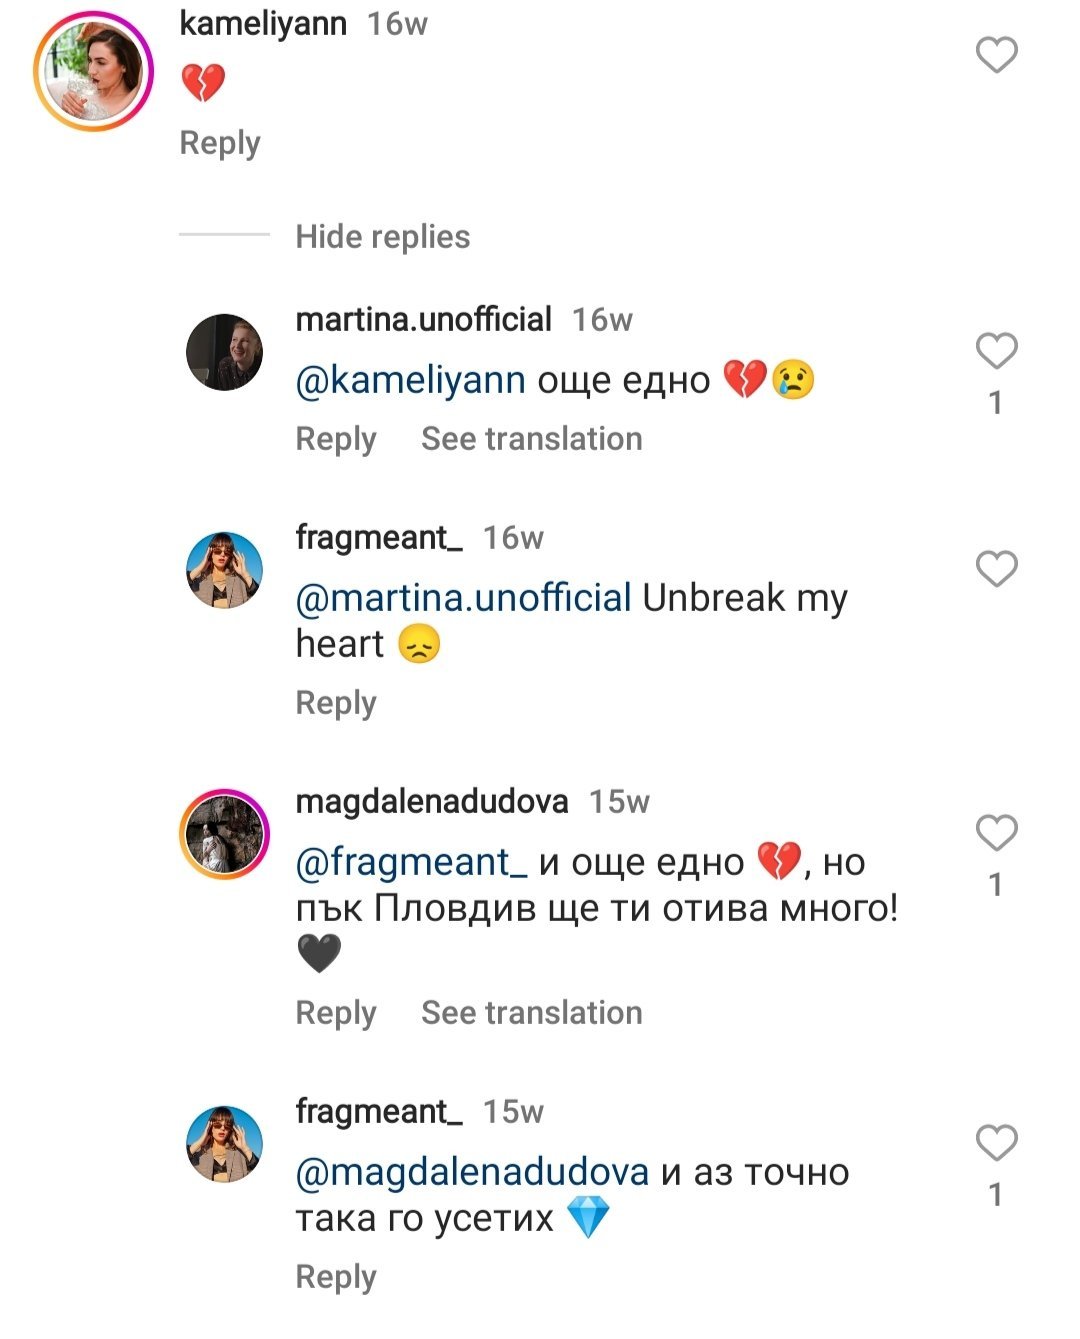The height and width of the screenshot is (1339, 1080).
Task: Like martina.unofficial's reply with the heart
Action: (x=996, y=351)
